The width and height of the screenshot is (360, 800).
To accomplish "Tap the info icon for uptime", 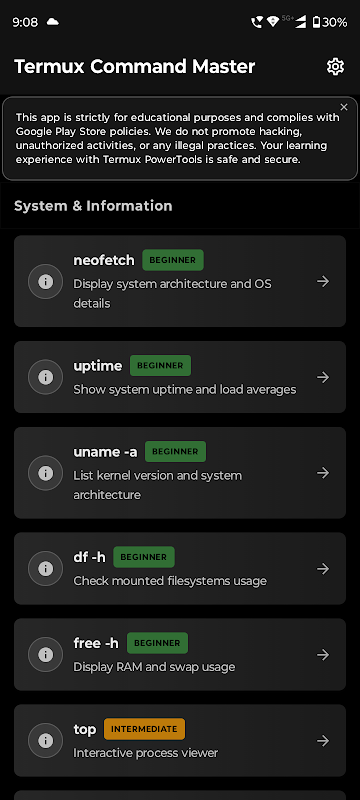I will [x=46, y=377].
